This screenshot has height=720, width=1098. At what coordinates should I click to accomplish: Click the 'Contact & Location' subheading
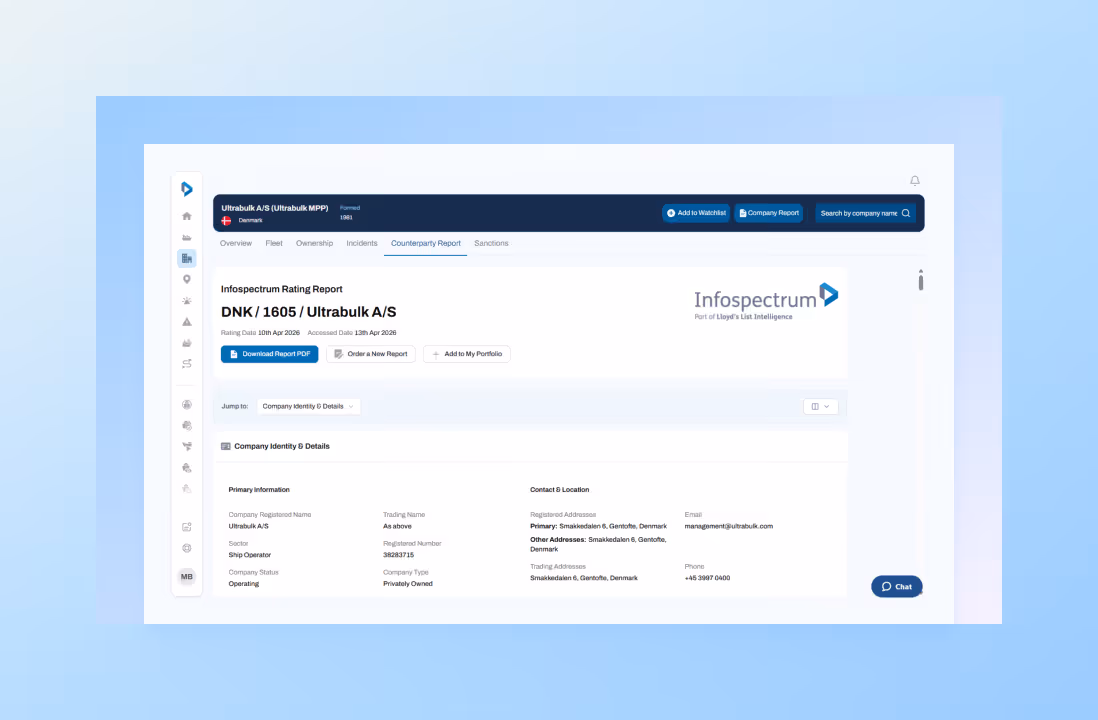[560, 490]
